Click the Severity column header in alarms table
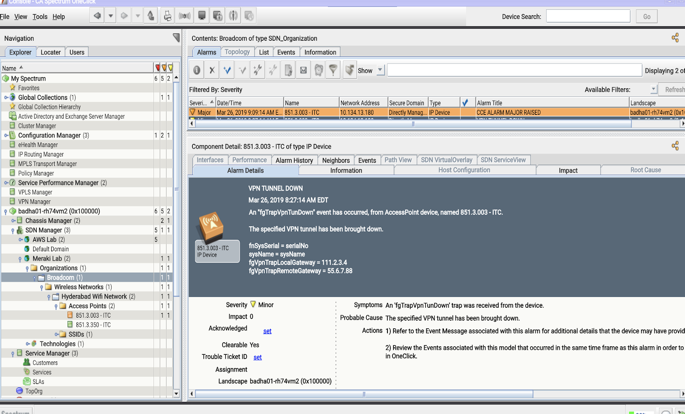 [x=202, y=103]
